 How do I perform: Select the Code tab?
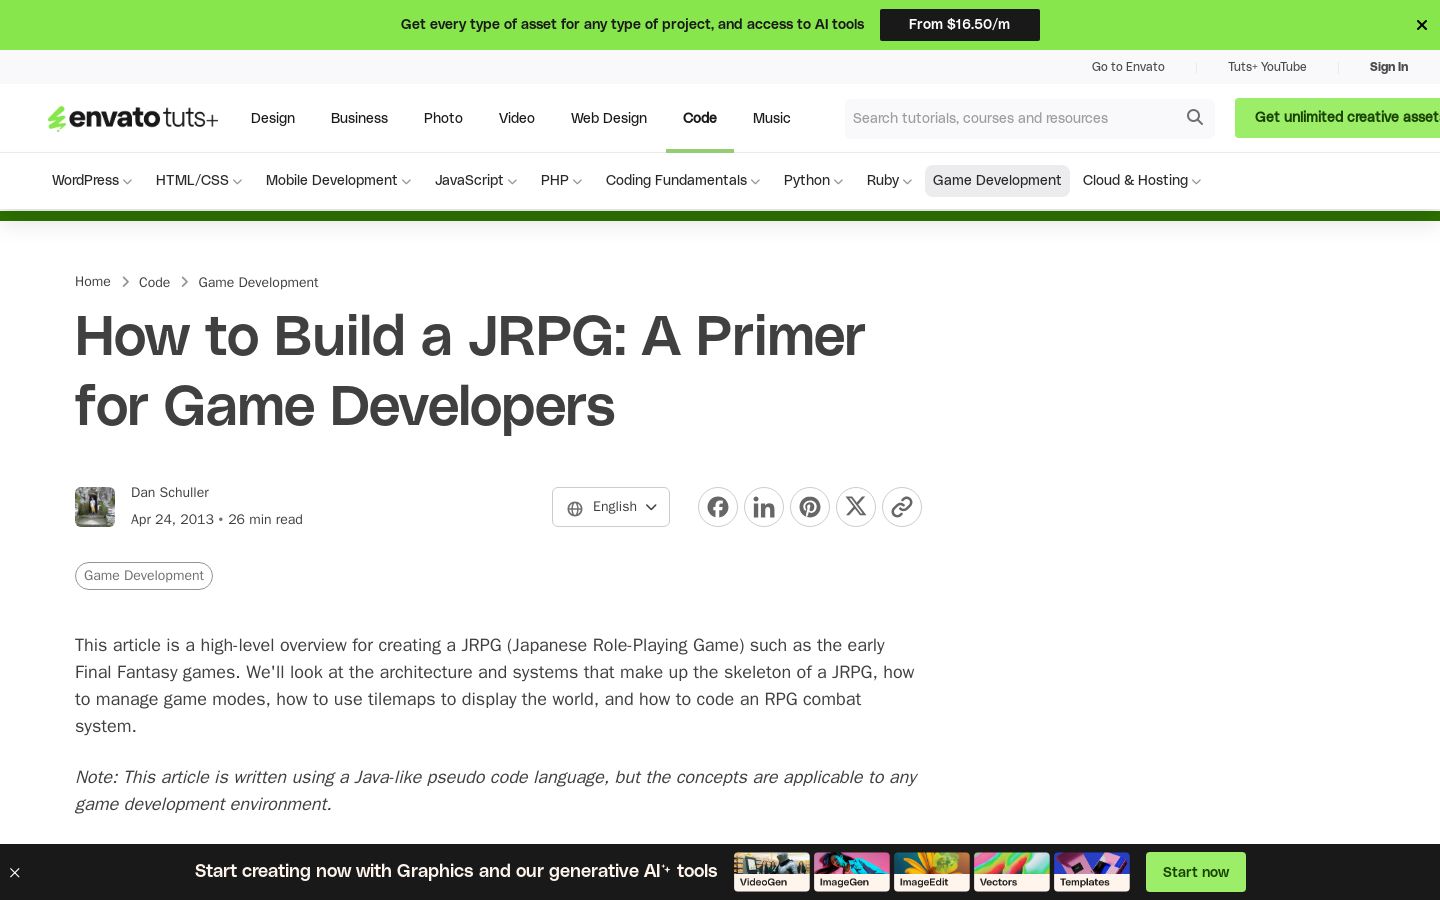(x=700, y=118)
